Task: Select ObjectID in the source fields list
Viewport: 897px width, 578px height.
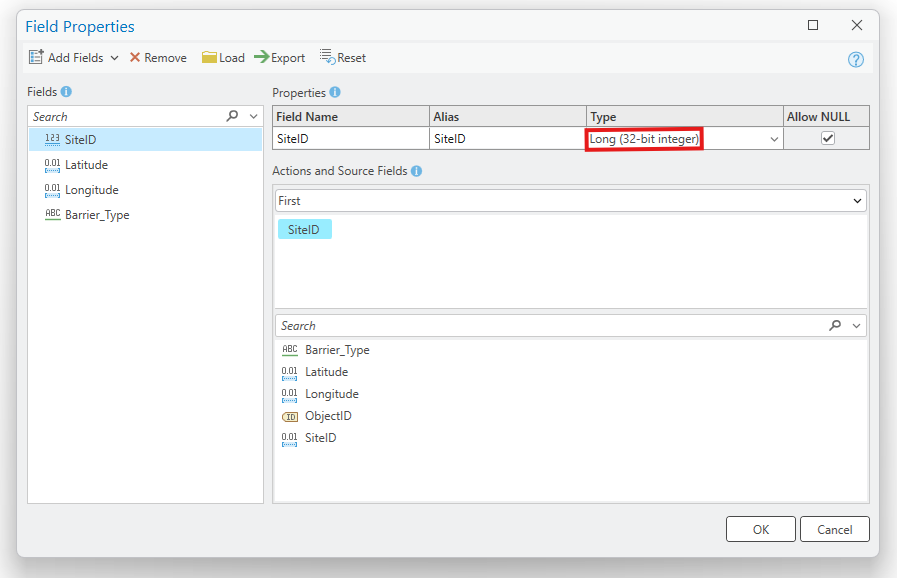Action: click(x=328, y=415)
